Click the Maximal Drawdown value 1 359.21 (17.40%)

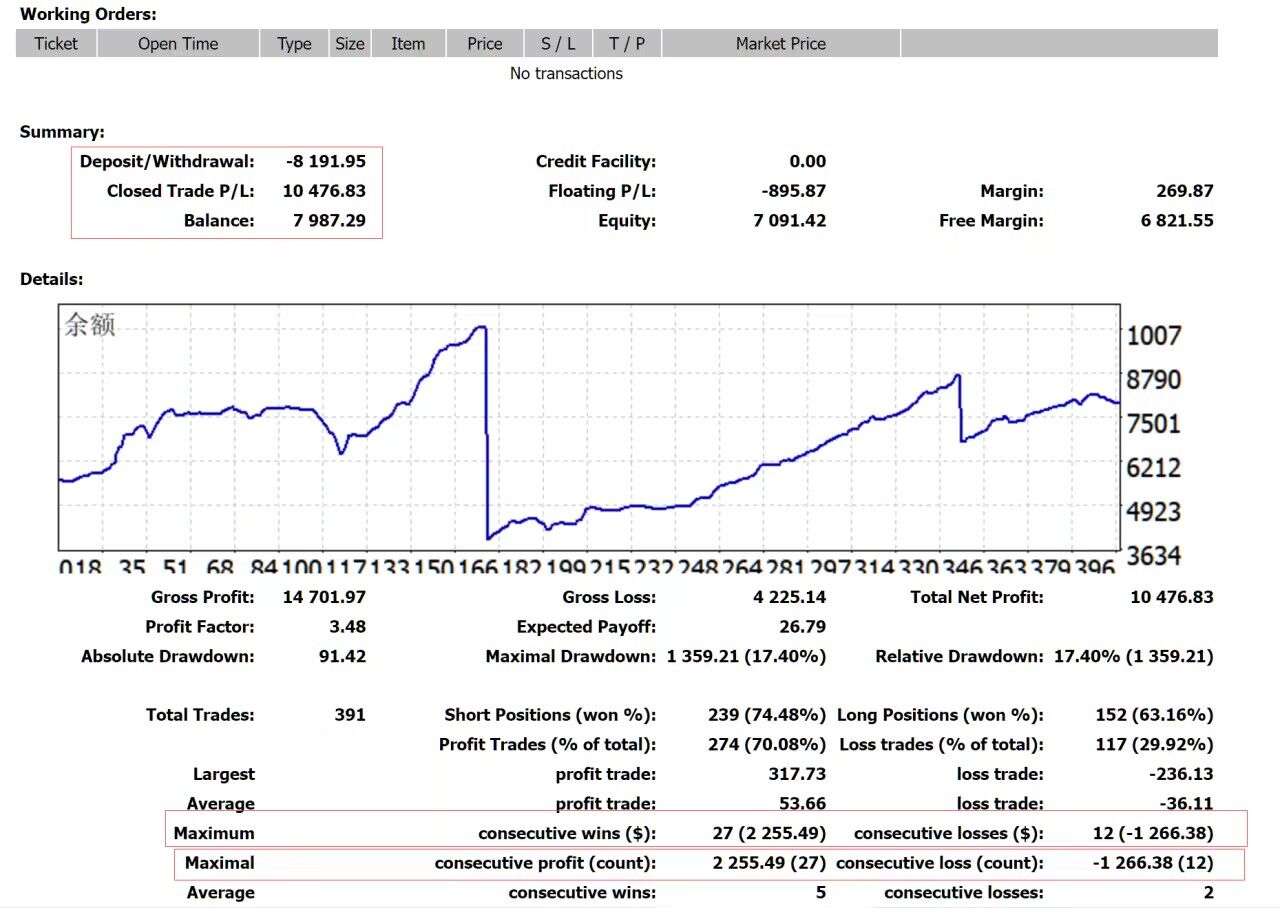click(x=746, y=657)
